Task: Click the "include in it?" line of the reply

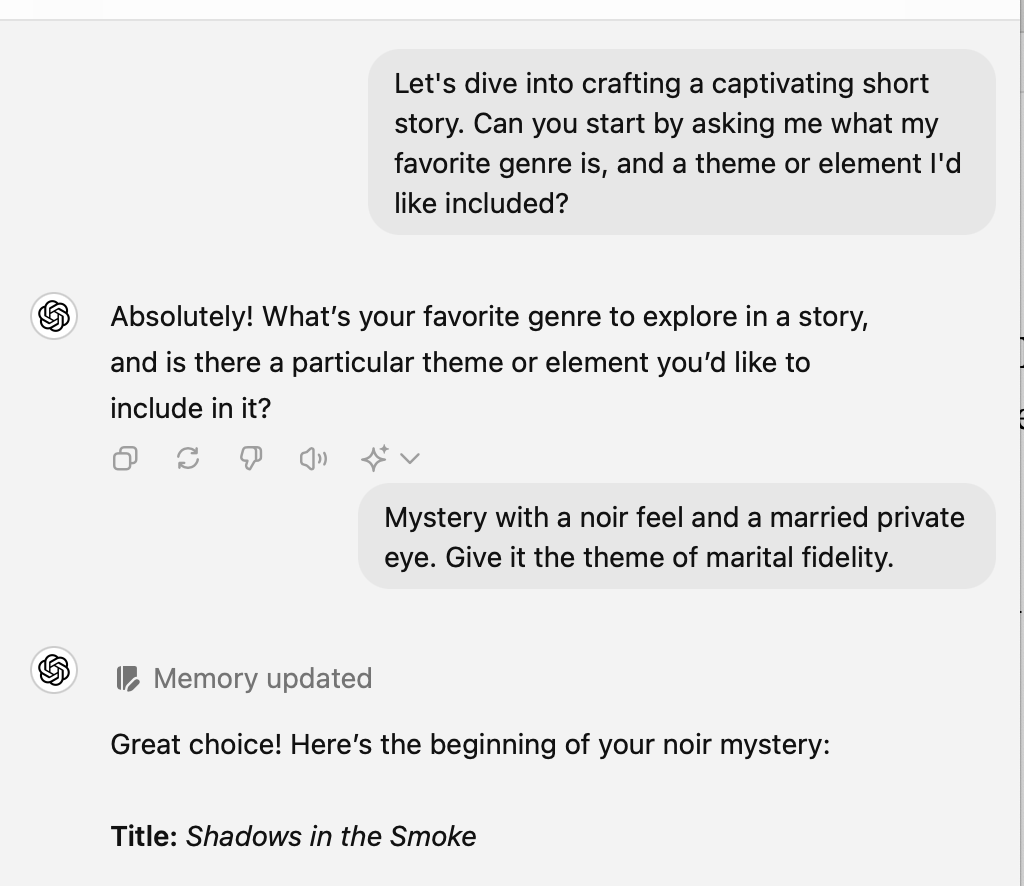Action: tap(191, 409)
